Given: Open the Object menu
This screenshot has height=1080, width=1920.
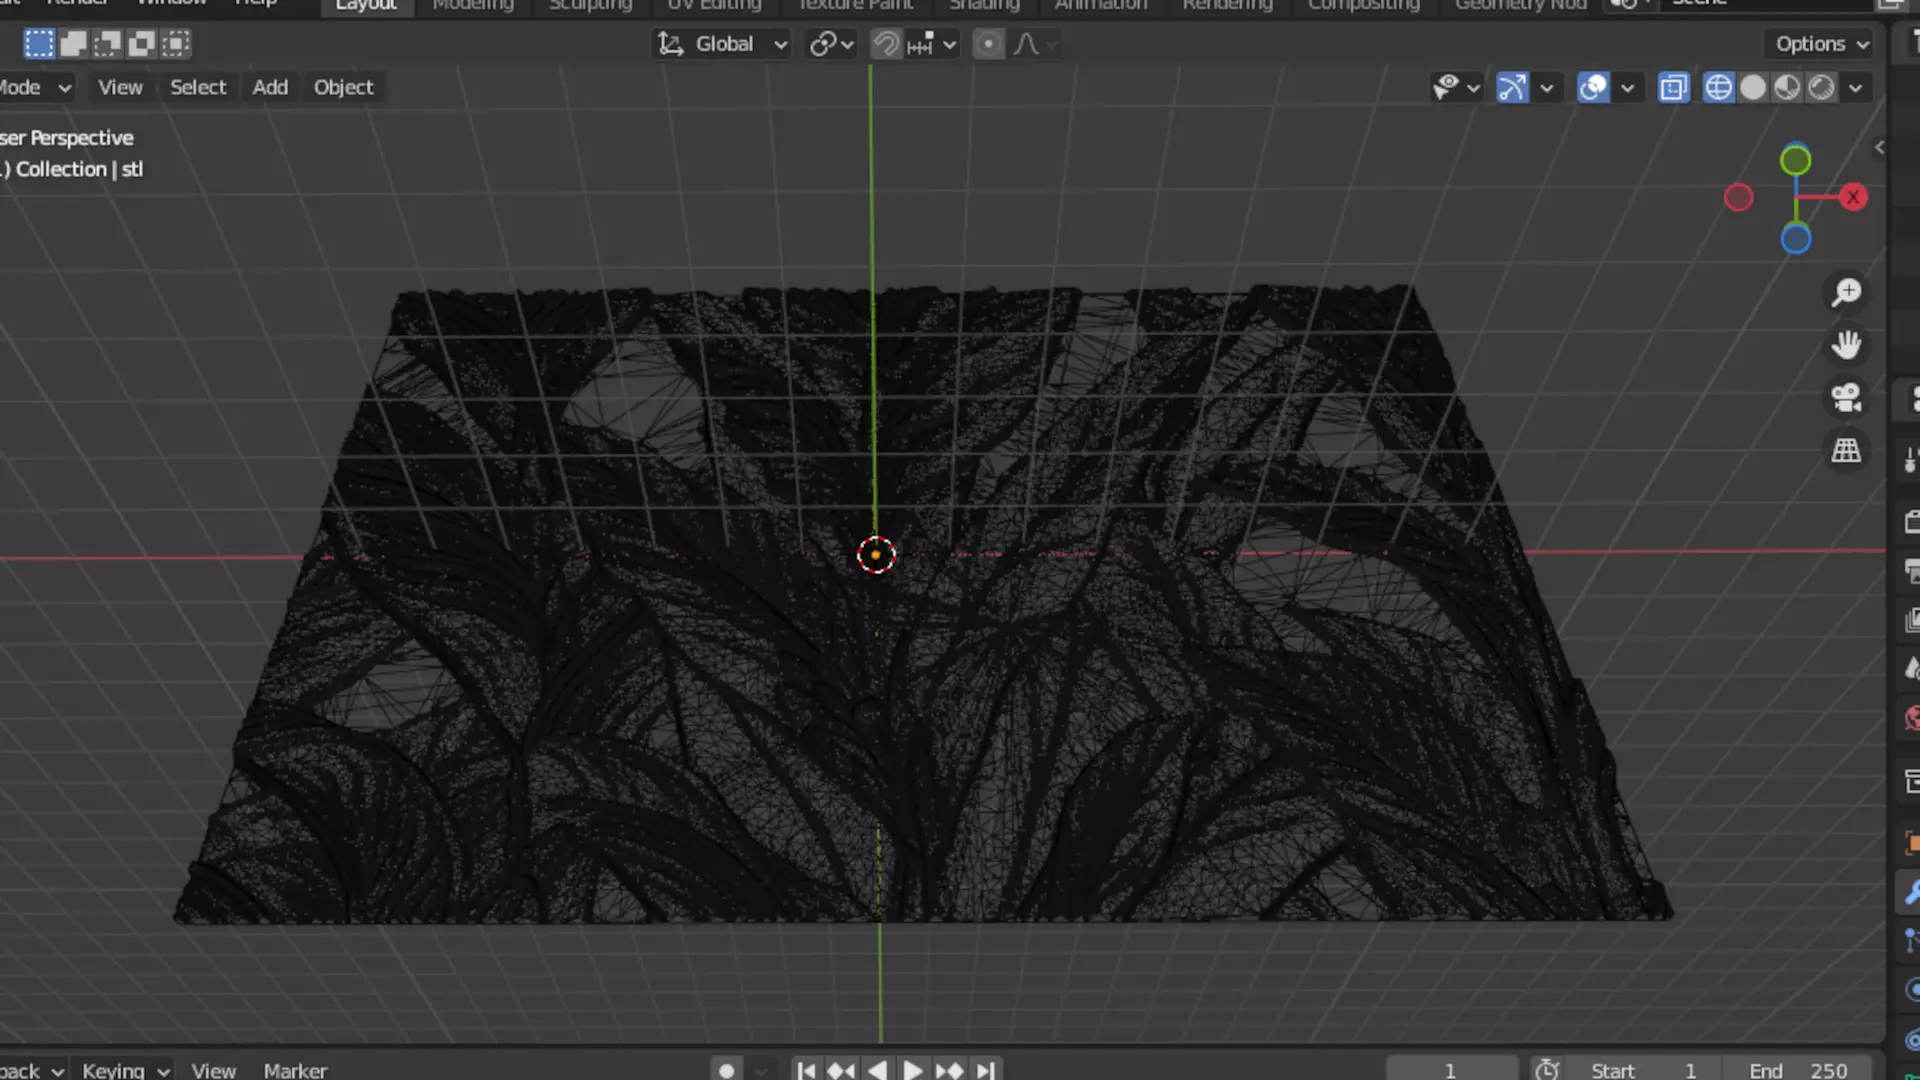Looking at the screenshot, I should pos(343,87).
